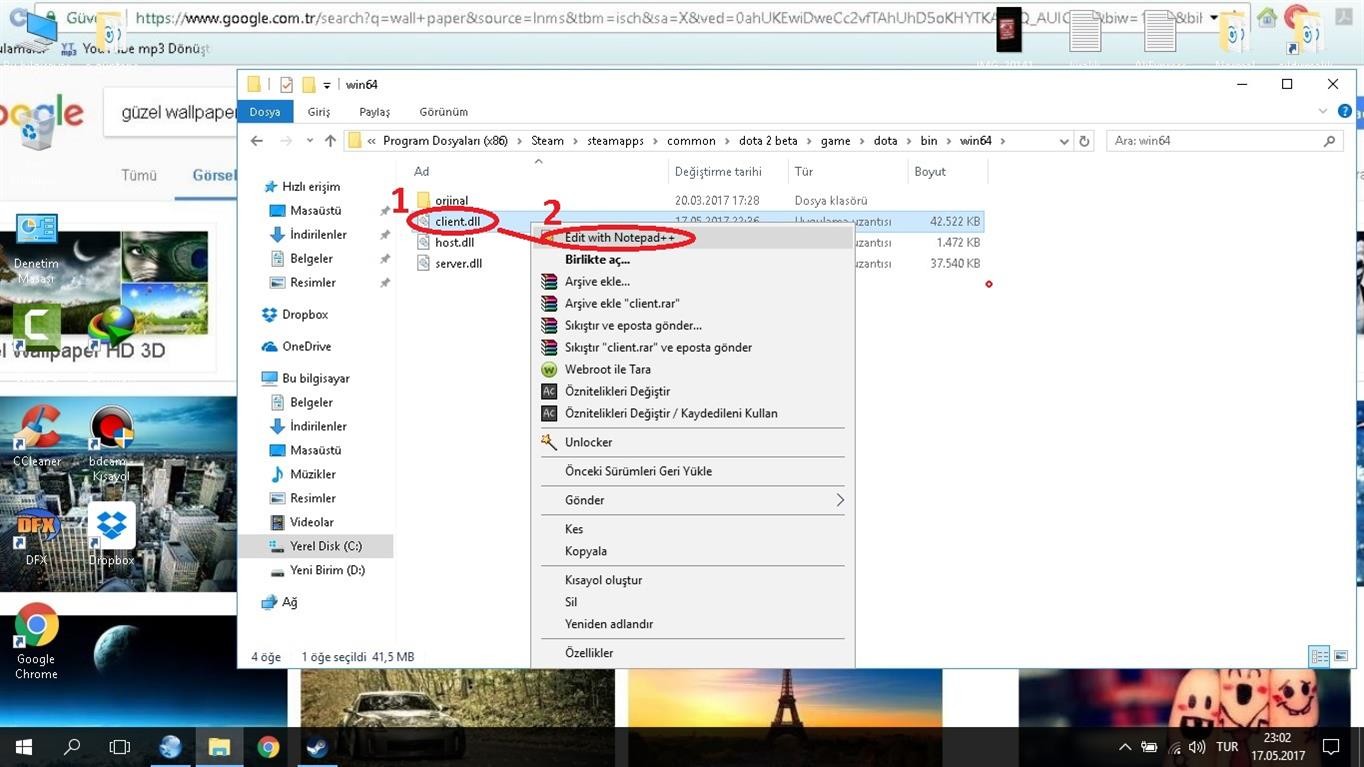The height and width of the screenshot is (767, 1364).
Task: Expand the Gönder submenu
Action: click(x=692, y=500)
